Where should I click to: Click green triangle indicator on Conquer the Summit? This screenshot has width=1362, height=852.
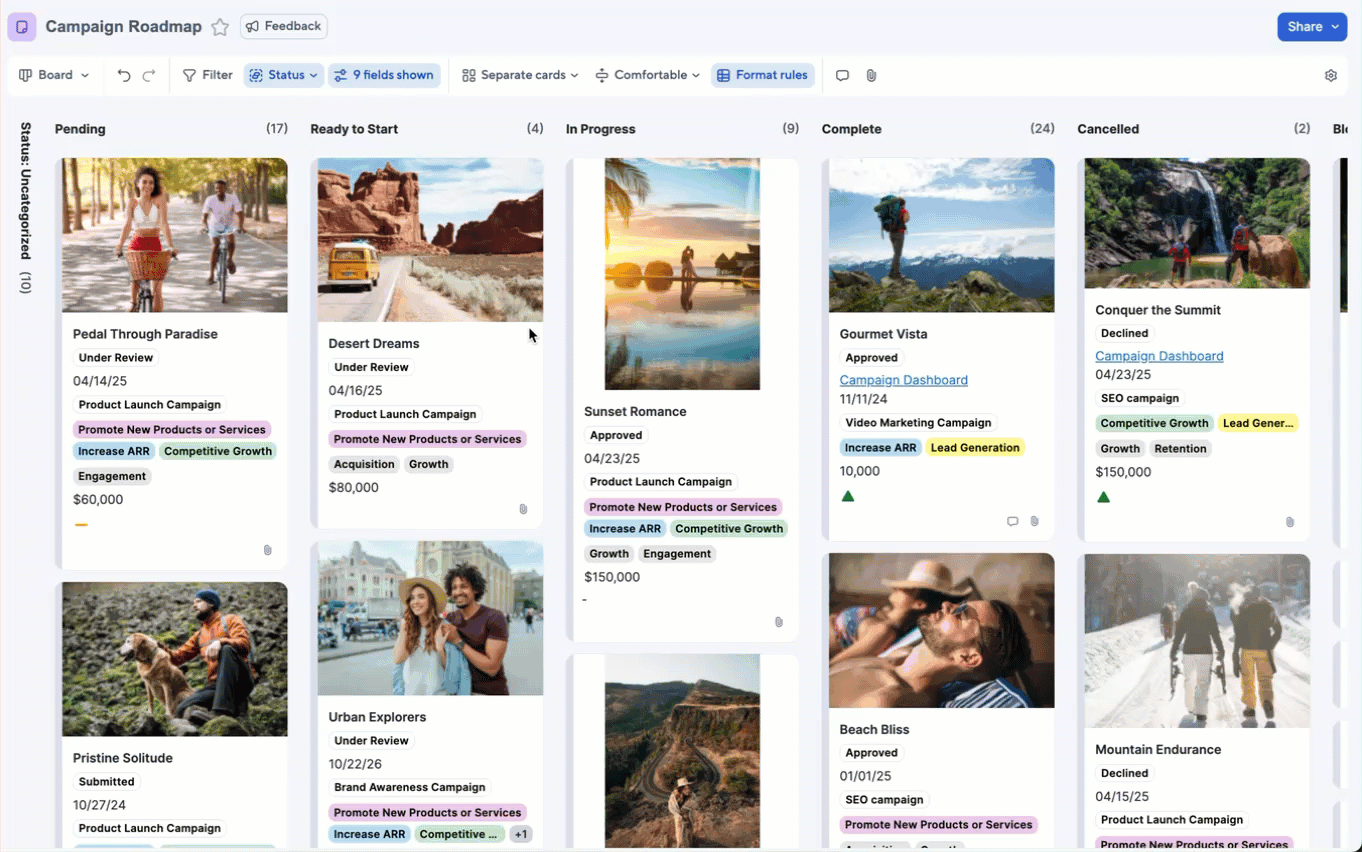coord(1104,497)
